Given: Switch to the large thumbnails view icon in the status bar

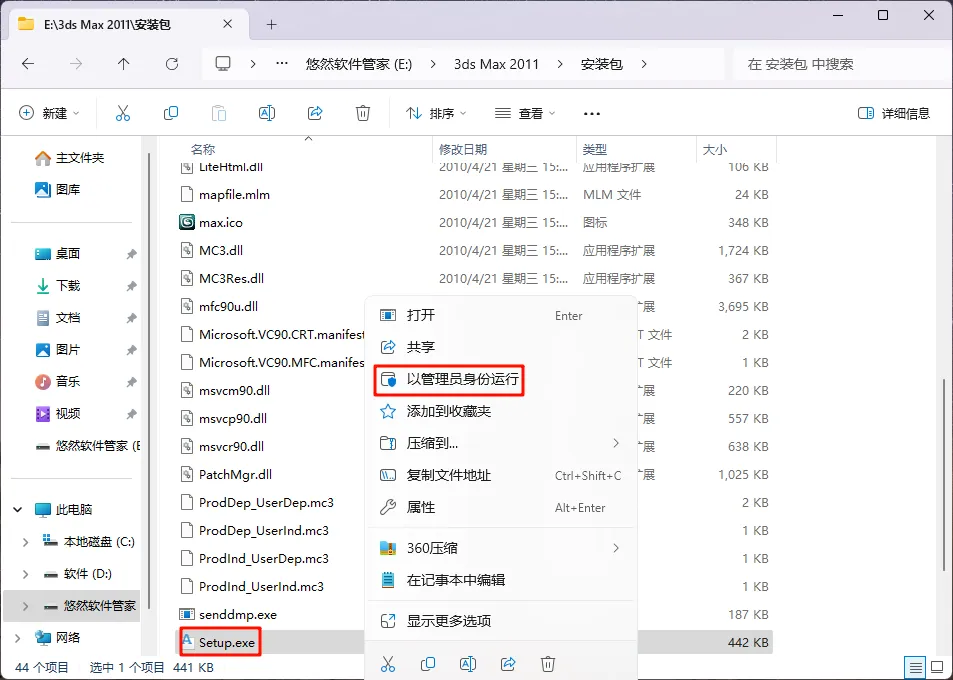Looking at the screenshot, I should (937, 667).
